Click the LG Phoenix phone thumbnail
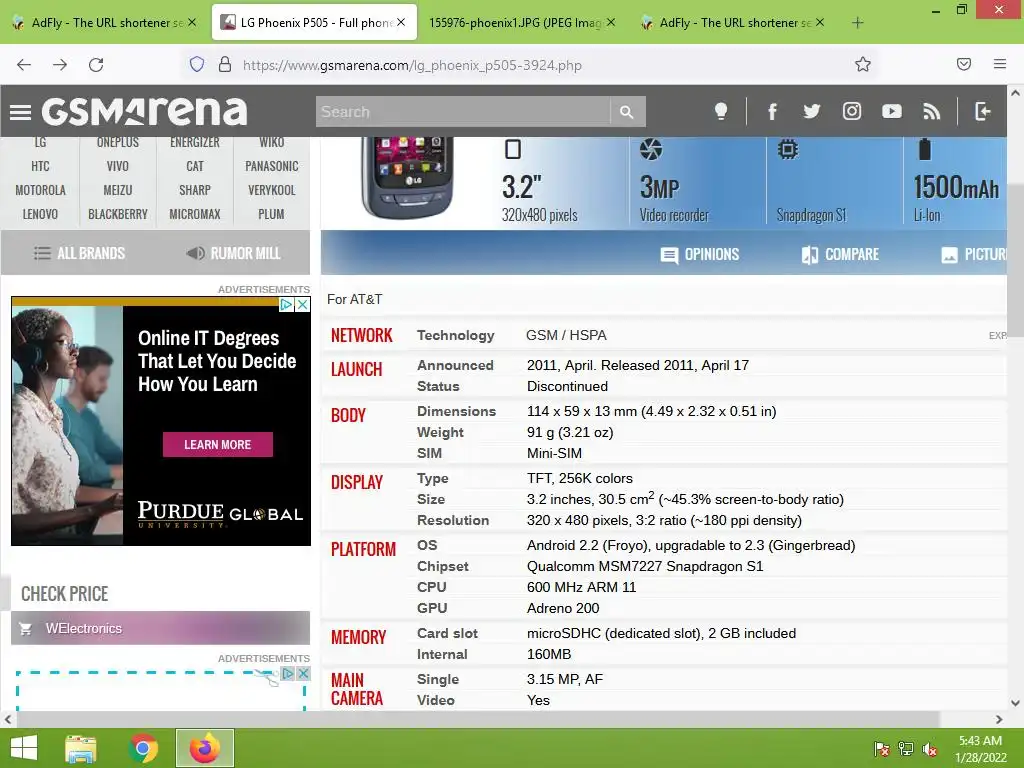Viewport: 1024px width, 768px height. pos(407,176)
